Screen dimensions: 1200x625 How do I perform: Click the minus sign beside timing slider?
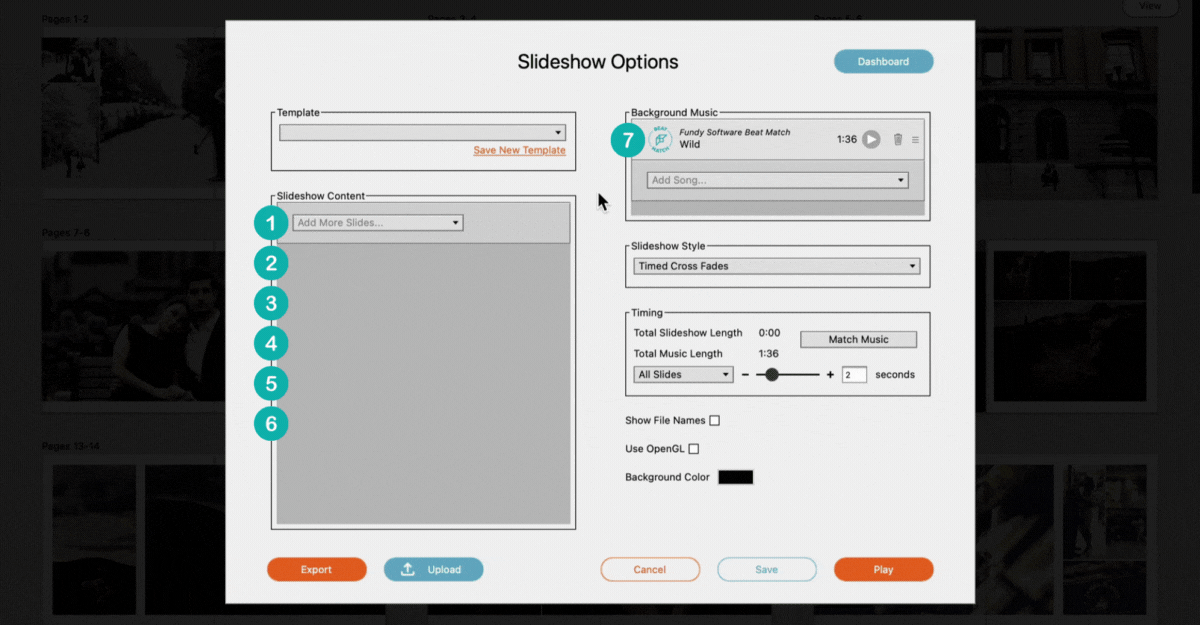coord(745,375)
